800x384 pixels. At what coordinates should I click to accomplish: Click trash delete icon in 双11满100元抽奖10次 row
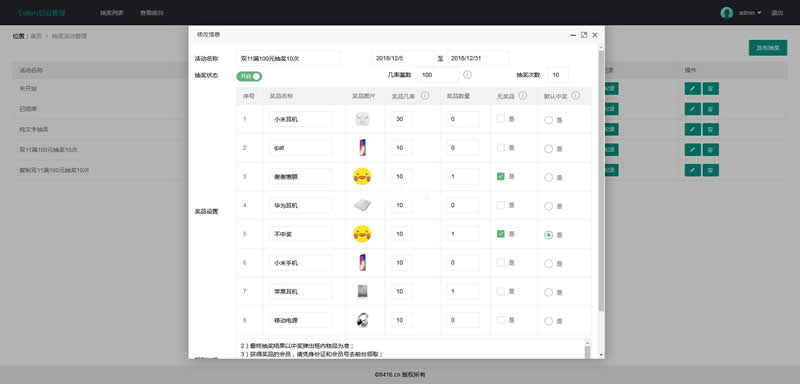[711, 150]
